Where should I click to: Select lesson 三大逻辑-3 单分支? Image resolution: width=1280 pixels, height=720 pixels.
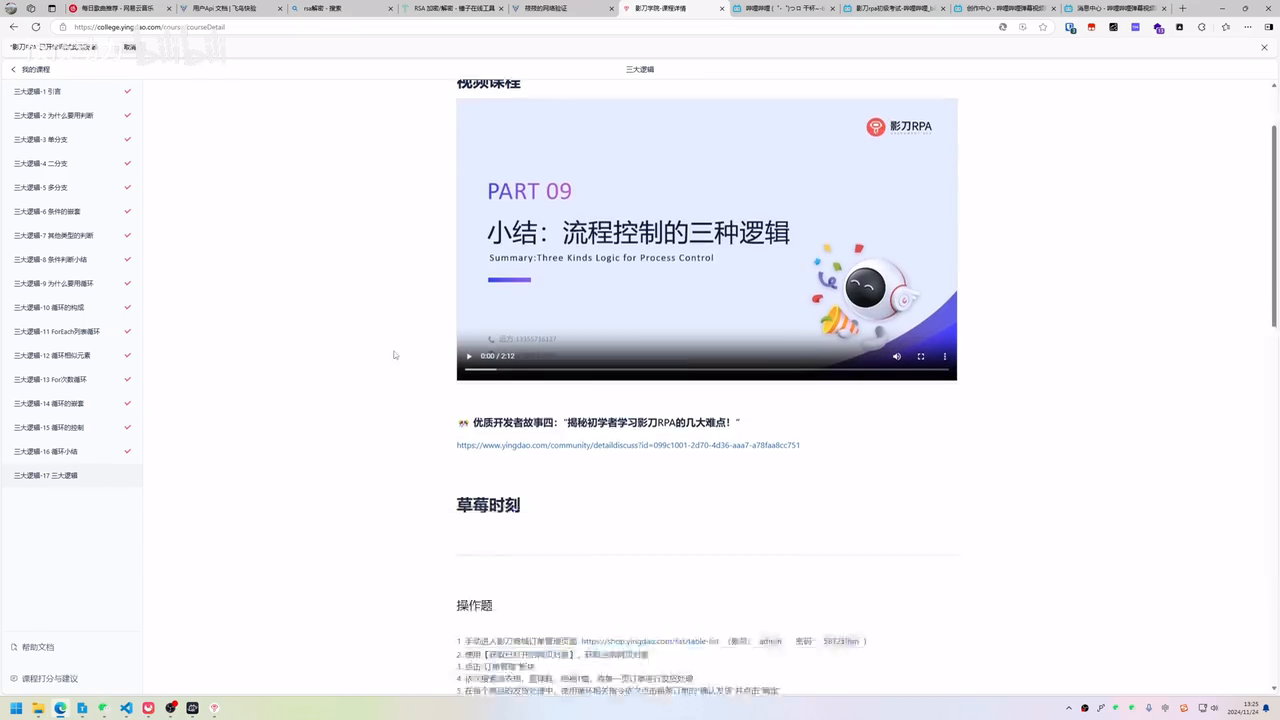[x=71, y=139]
